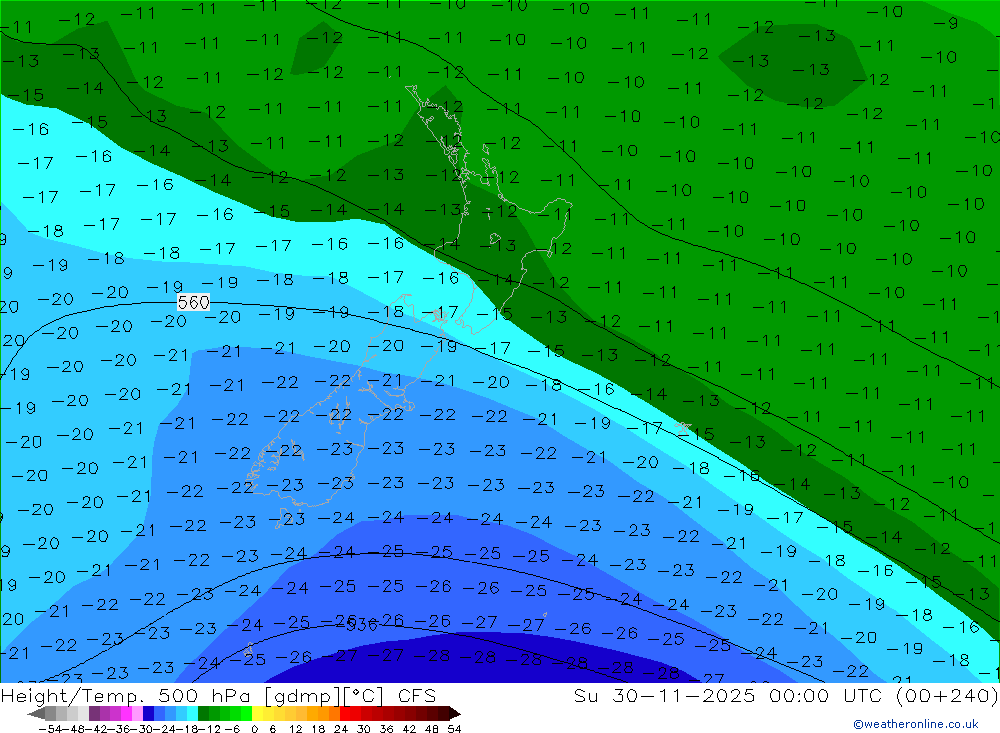Click the dark maroon right arrow of legend
Viewport: 1000px width, 733px height.
pyautogui.click(x=455, y=714)
